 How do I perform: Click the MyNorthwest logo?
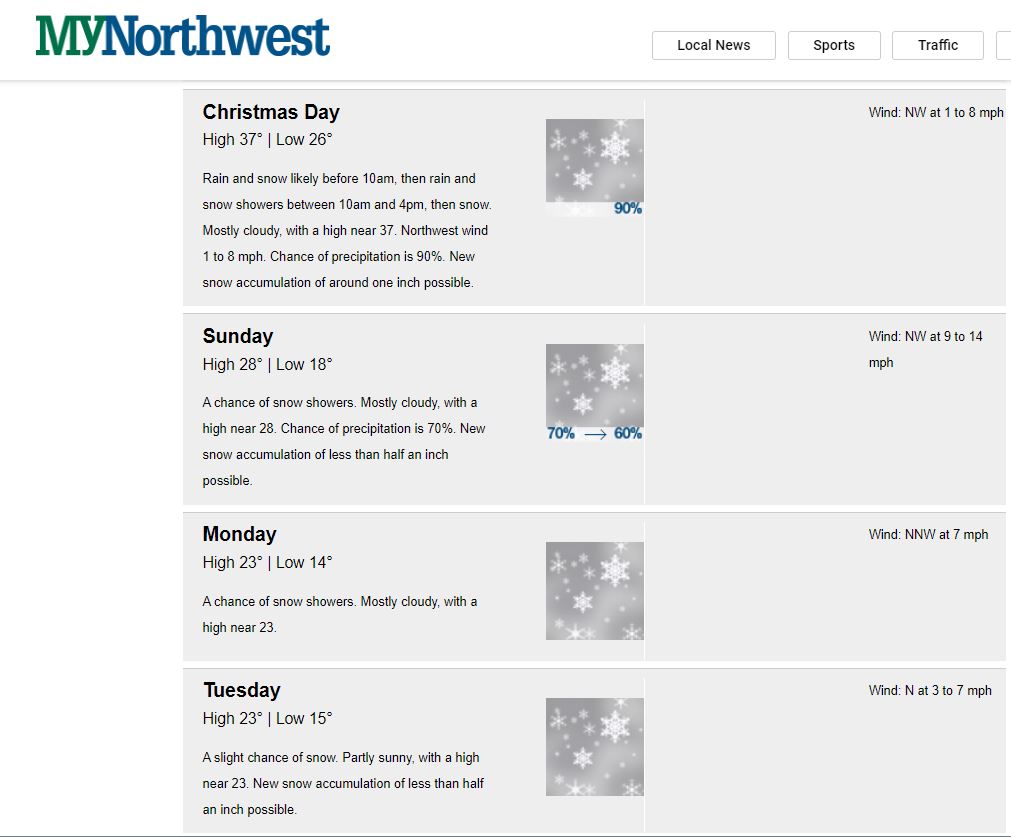182,36
